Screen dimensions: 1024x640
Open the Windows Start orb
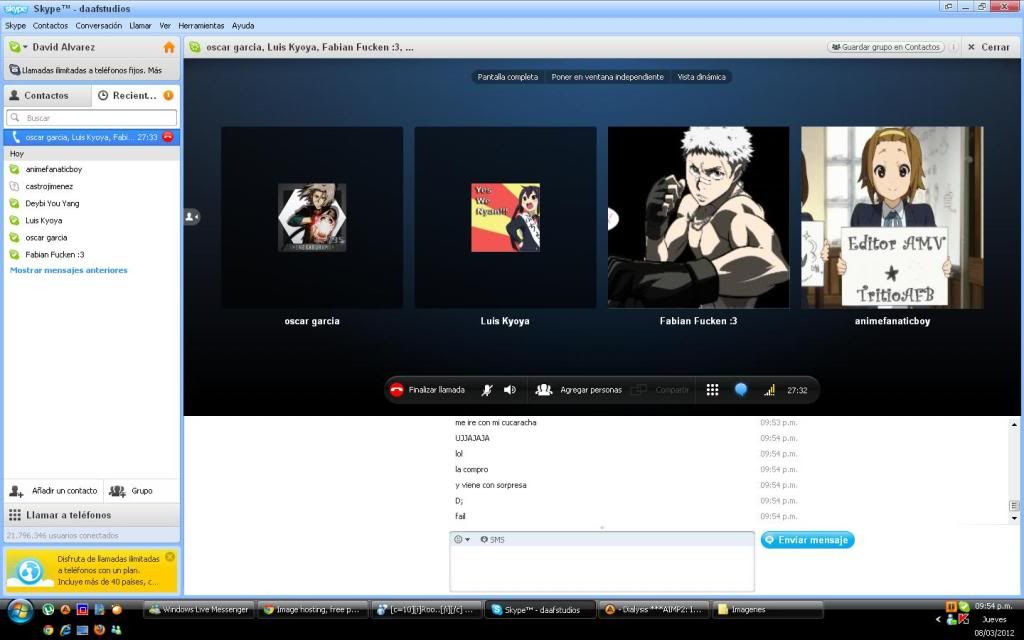click(x=20, y=611)
